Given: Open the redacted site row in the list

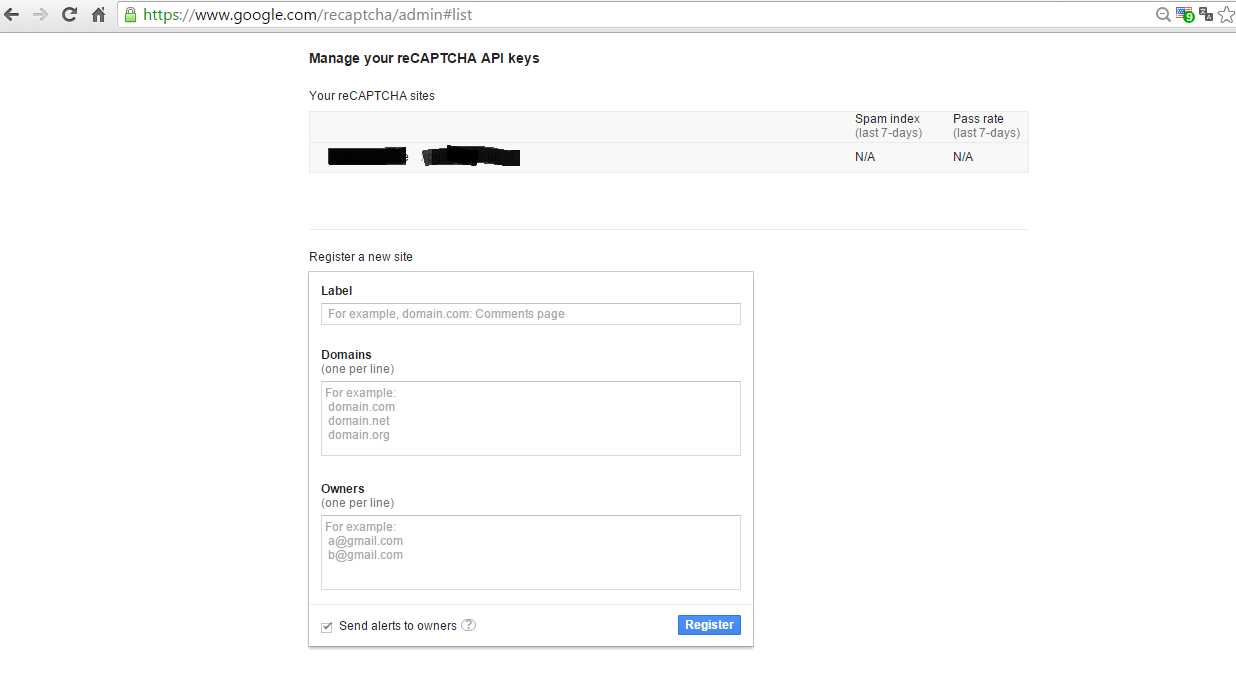Looking at the screenshot, I should (x=668, y=157).
